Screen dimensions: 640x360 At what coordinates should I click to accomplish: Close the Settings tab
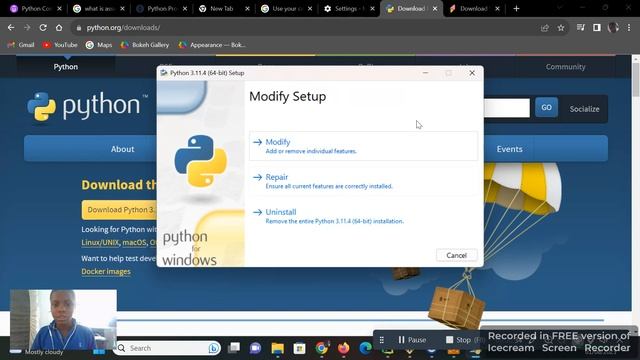coord(372,8)
